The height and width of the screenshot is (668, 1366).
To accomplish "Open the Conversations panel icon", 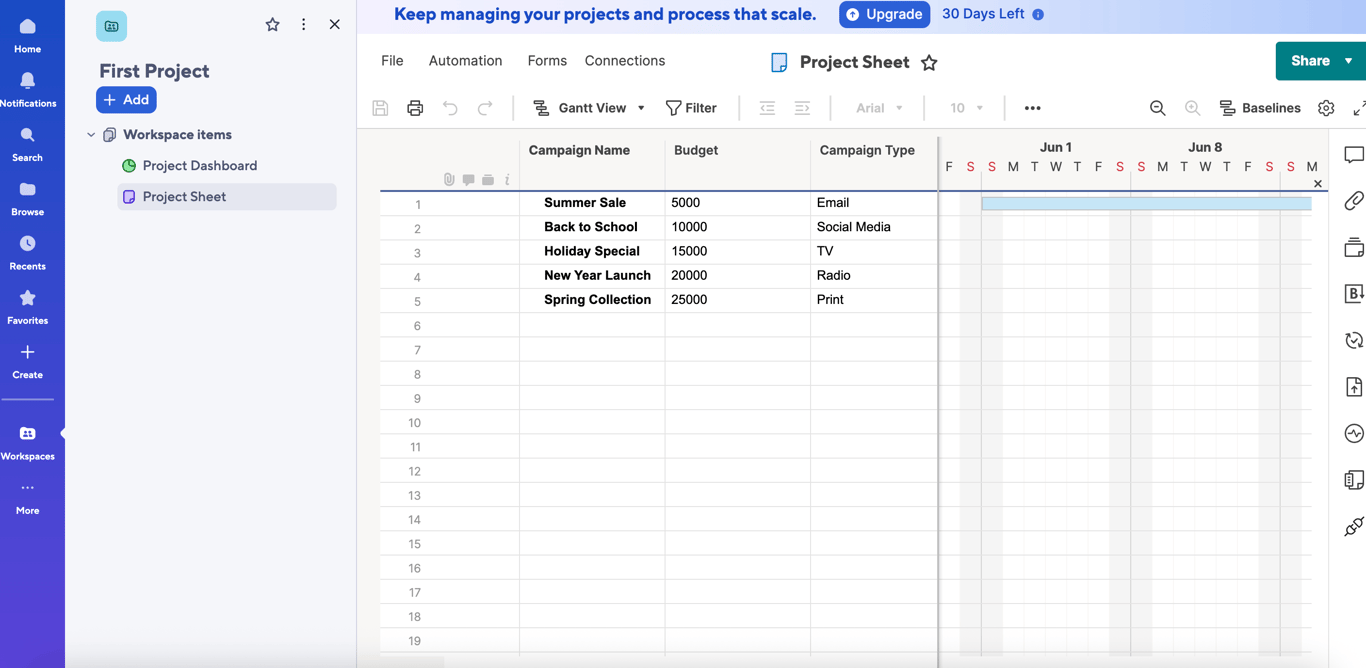I will click(x=1354, y=155).
